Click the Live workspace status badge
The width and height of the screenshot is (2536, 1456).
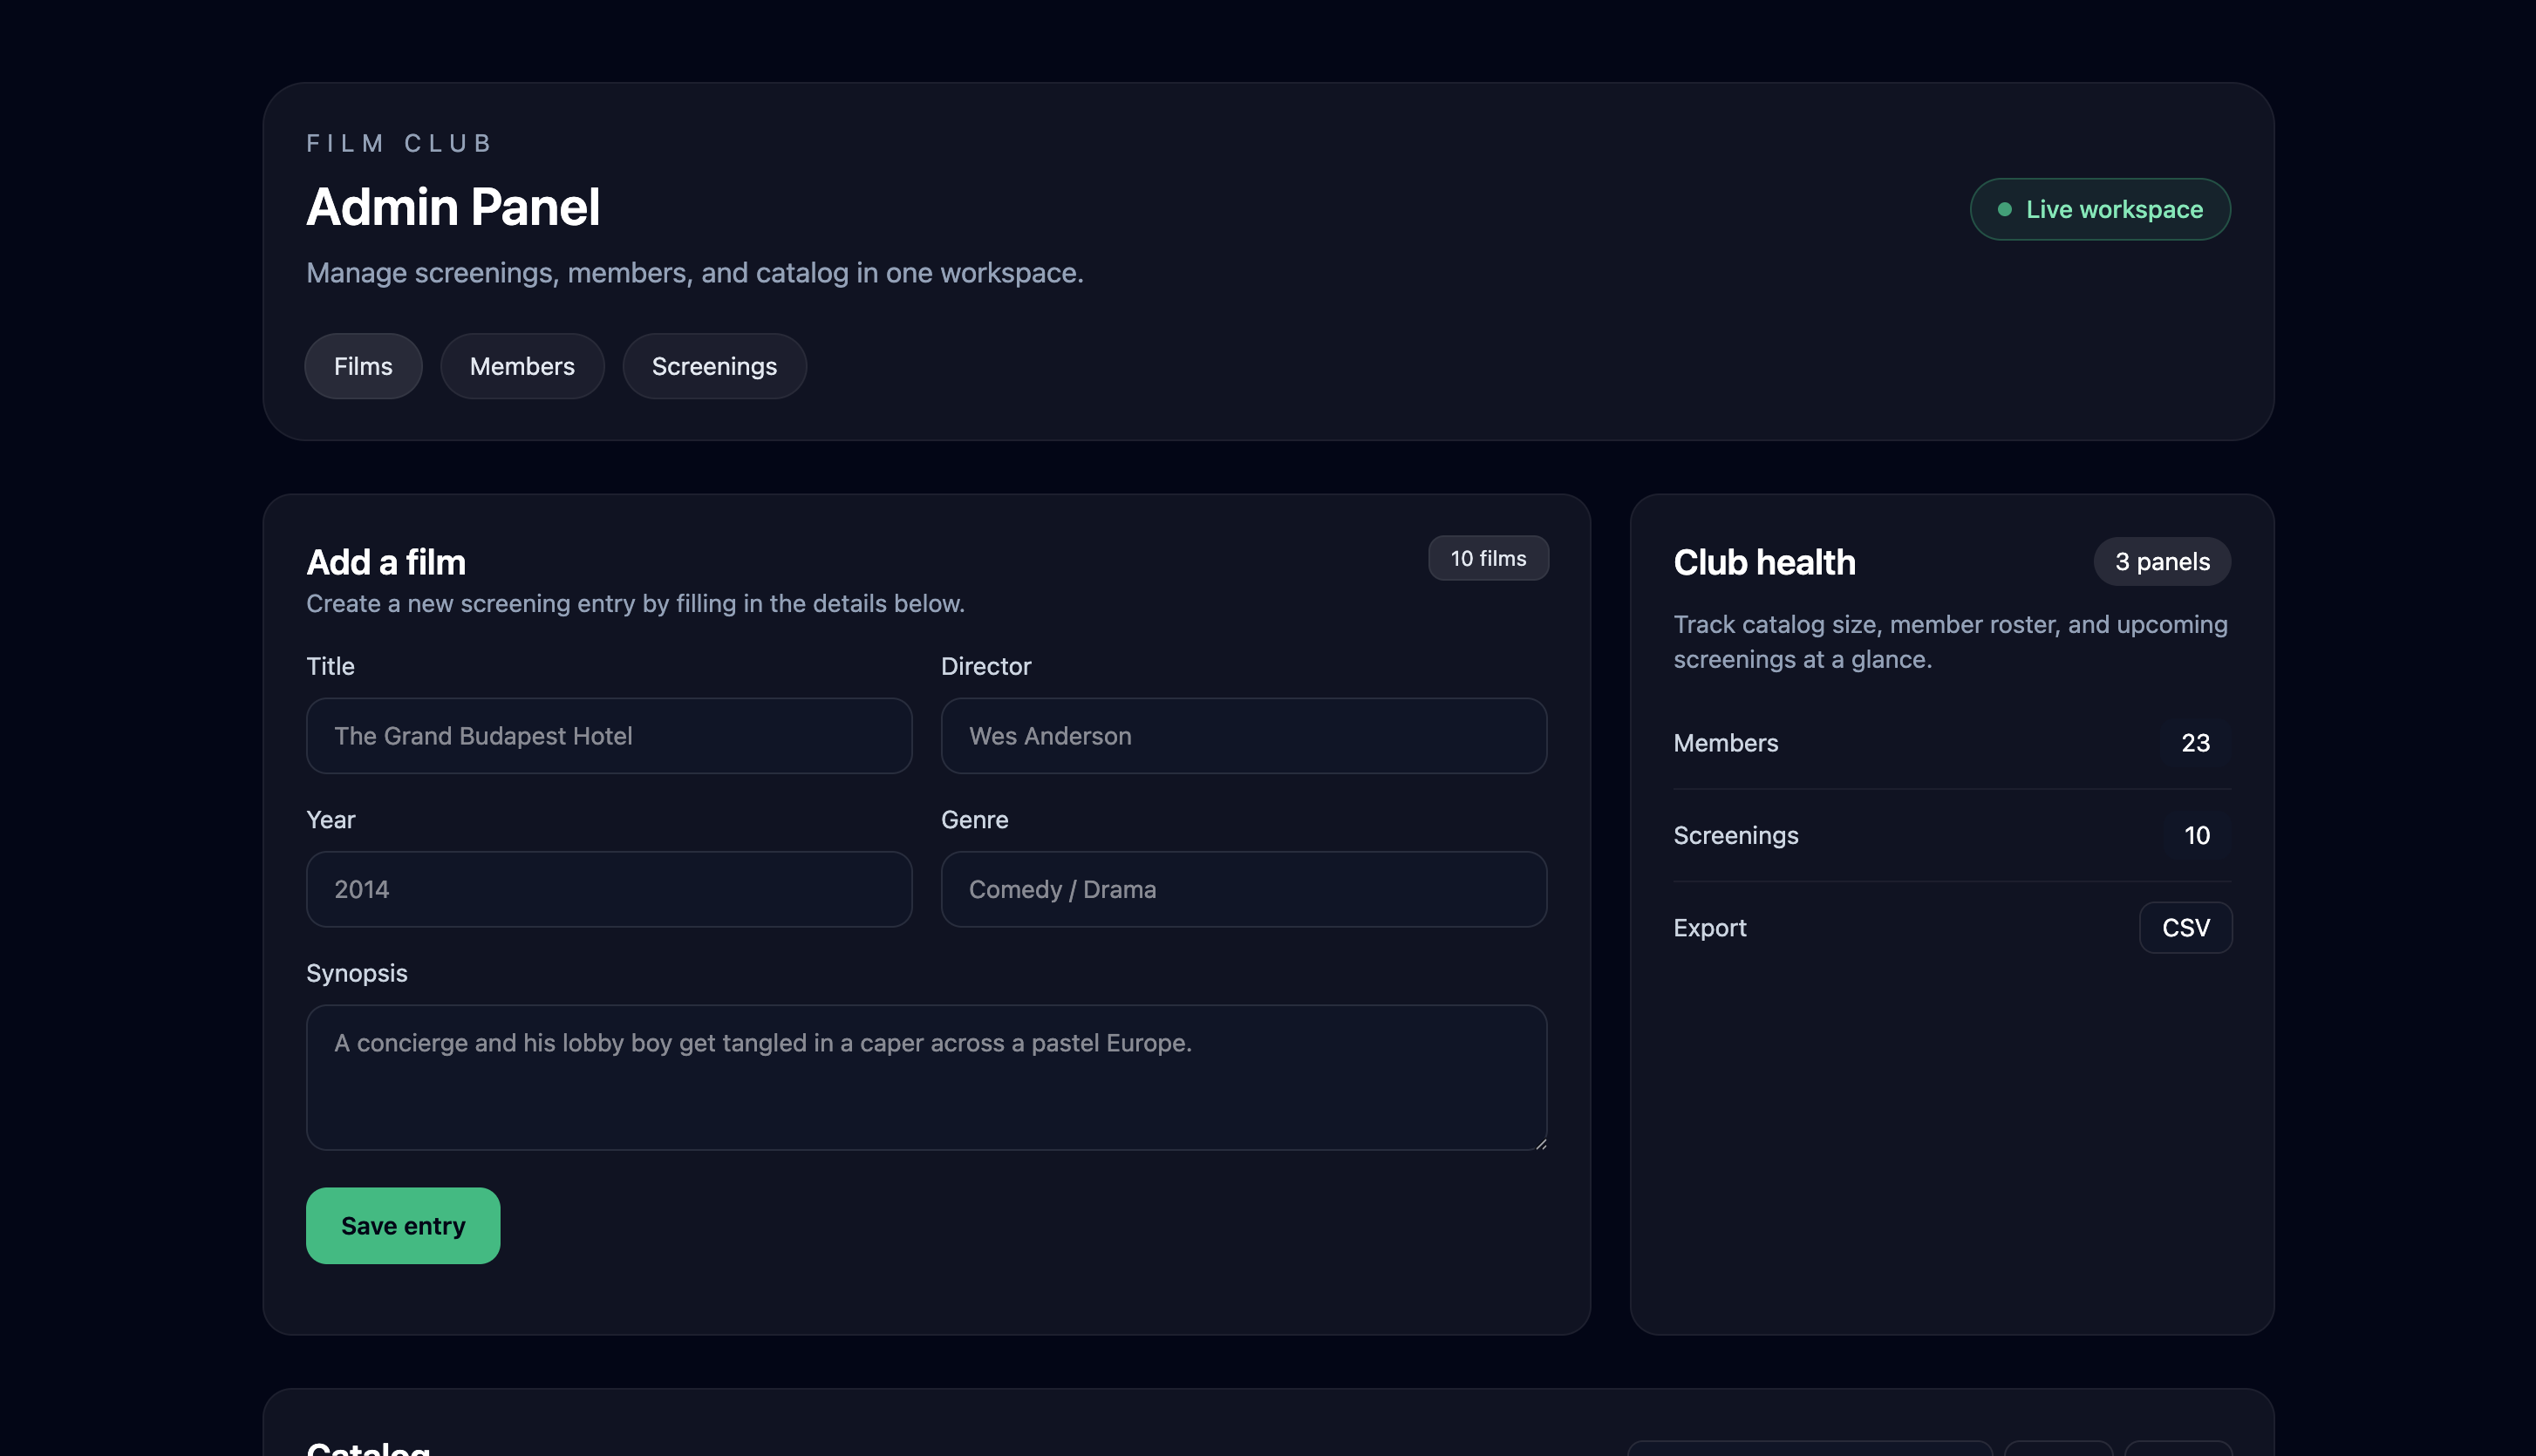(x=2099, y=209)
